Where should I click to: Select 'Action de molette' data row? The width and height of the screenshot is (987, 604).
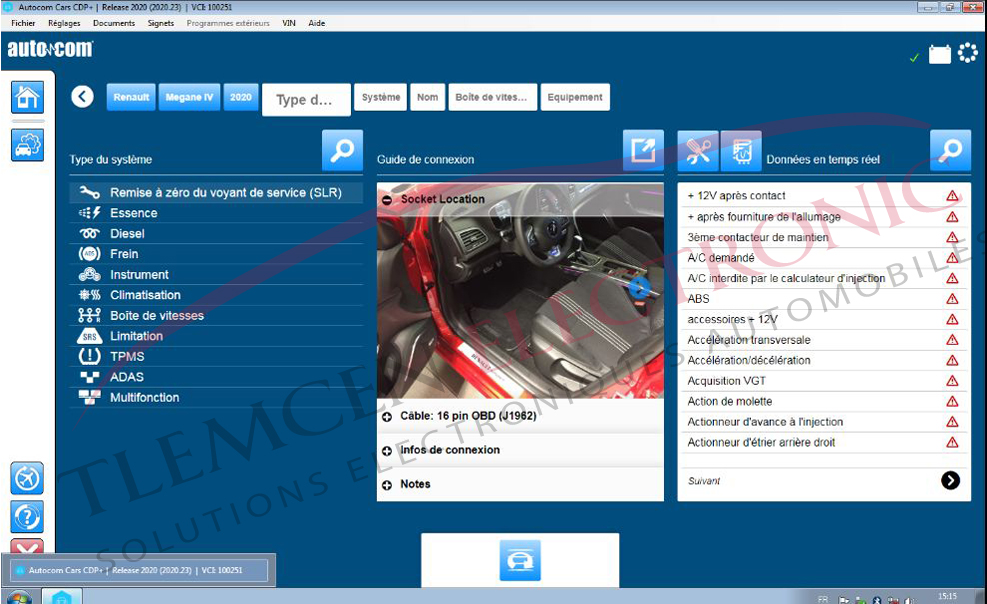823,401
